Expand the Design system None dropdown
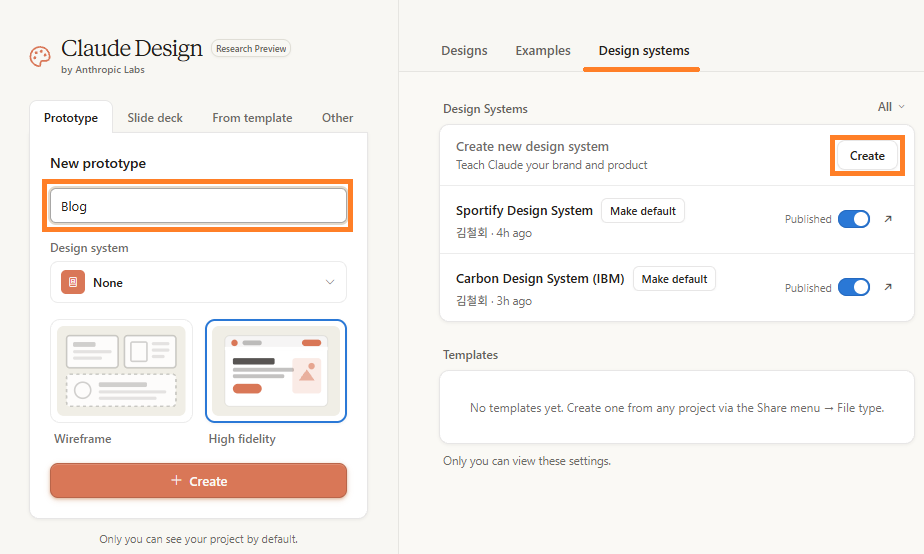The width and height of the screenshot is (924, 554). 198,282
